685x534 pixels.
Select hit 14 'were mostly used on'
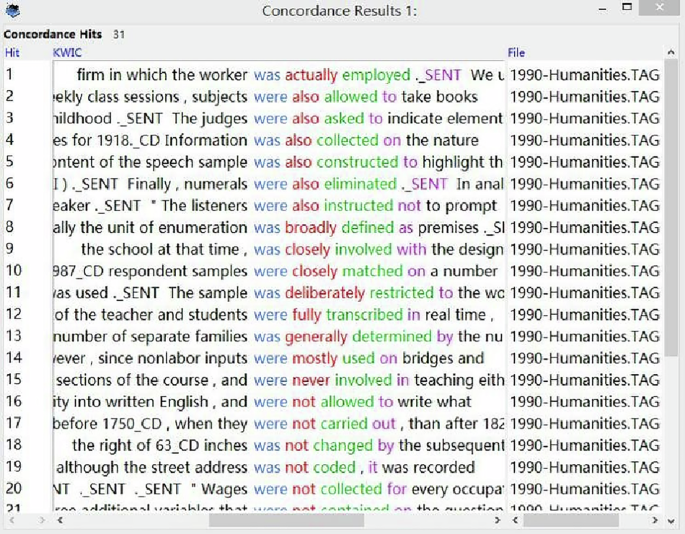(325, 358)
